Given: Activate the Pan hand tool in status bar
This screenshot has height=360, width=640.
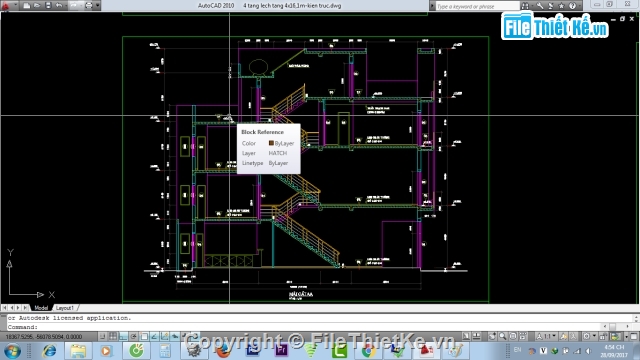Looking at the screenshot, I should (492, 337).
